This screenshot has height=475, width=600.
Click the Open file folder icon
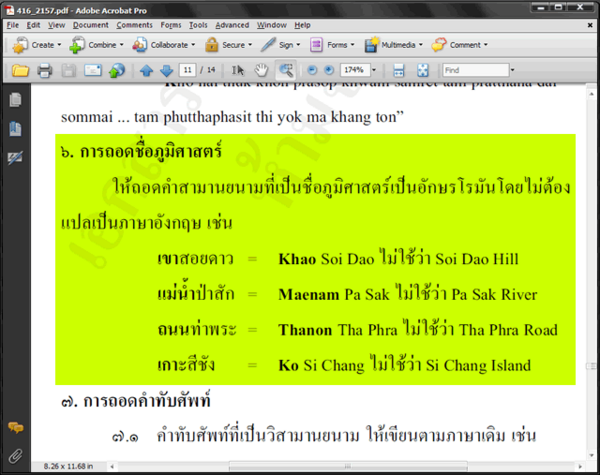[20, 70]
